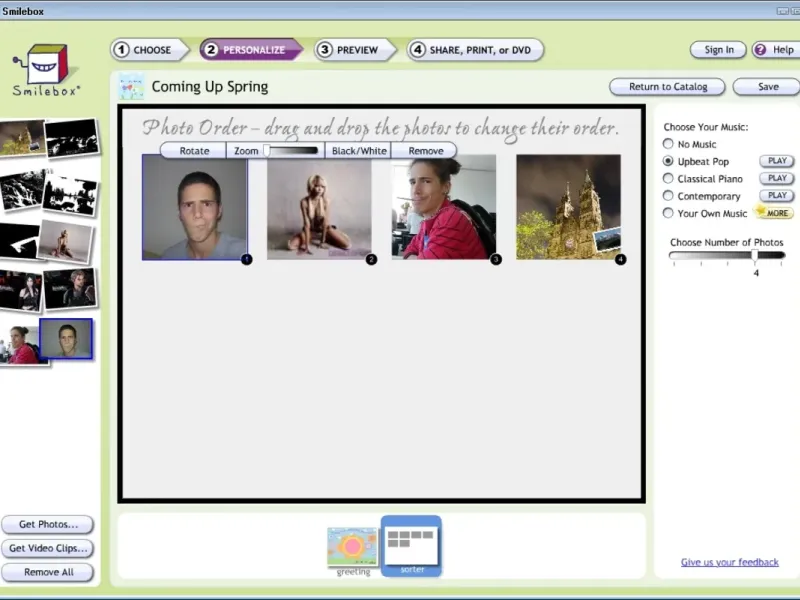Click Return to Catalog
This screenshot has width=800, height=600.
click(667, 87)
